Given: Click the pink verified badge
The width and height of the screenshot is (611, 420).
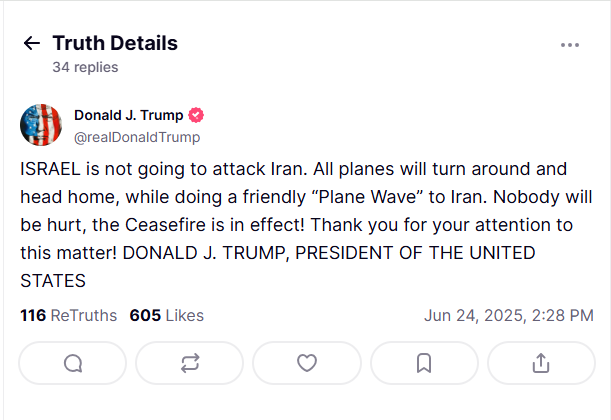Looking at the screenshot, I should coord(196,115).
